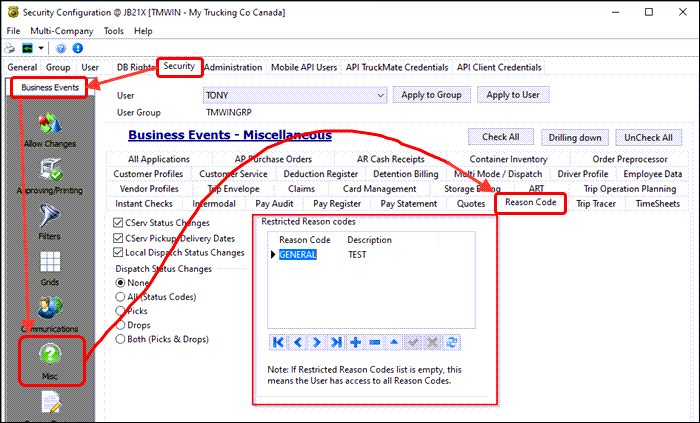This screenshot has height=423, width=700.
Task: Open the dropdown arrow beside the toolbar screen icon
Action: pos(42,48)
